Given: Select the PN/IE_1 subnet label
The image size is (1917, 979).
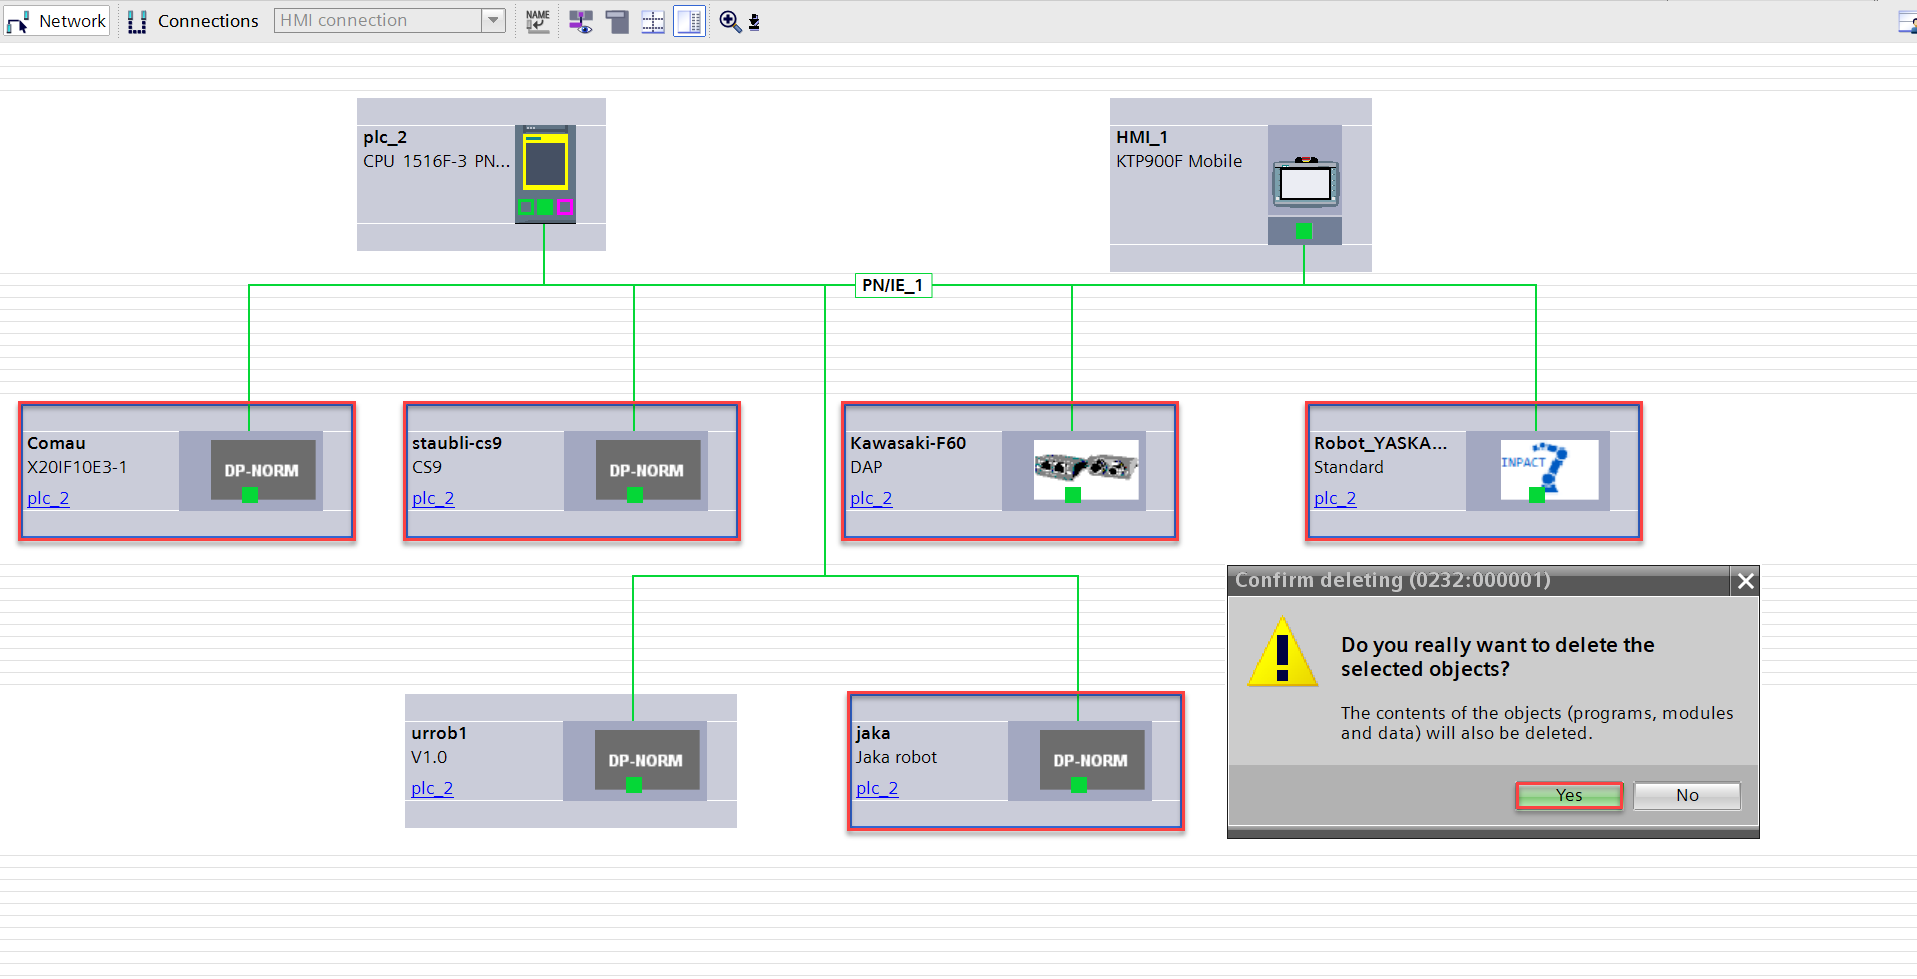Looking at the screenshot, I should pos(893,285).
